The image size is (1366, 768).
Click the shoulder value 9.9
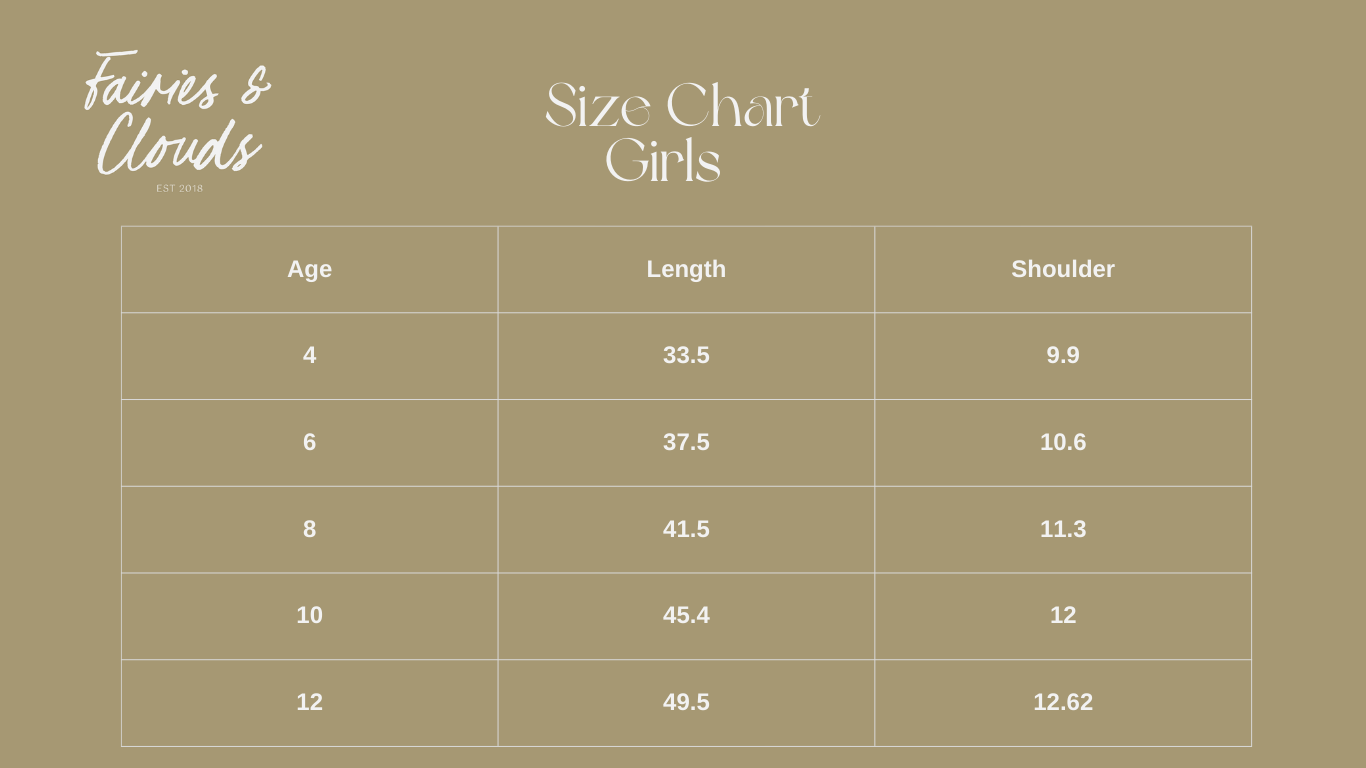1062,355
